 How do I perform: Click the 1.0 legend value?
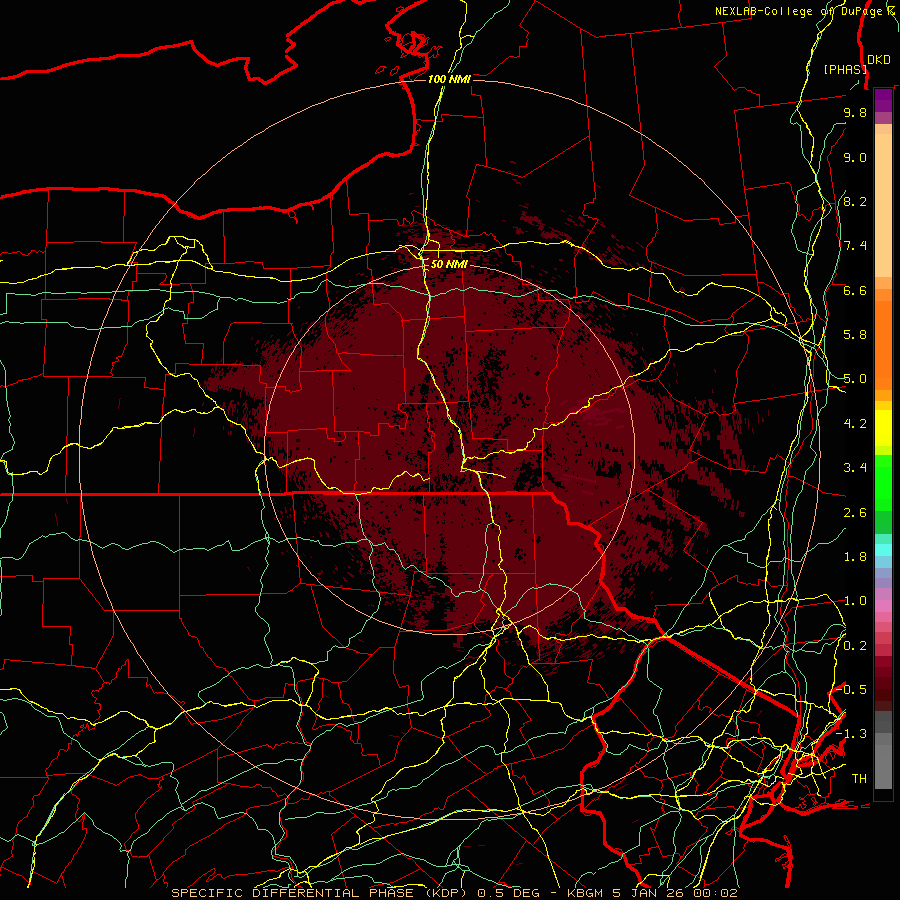(x=855, y=602)
